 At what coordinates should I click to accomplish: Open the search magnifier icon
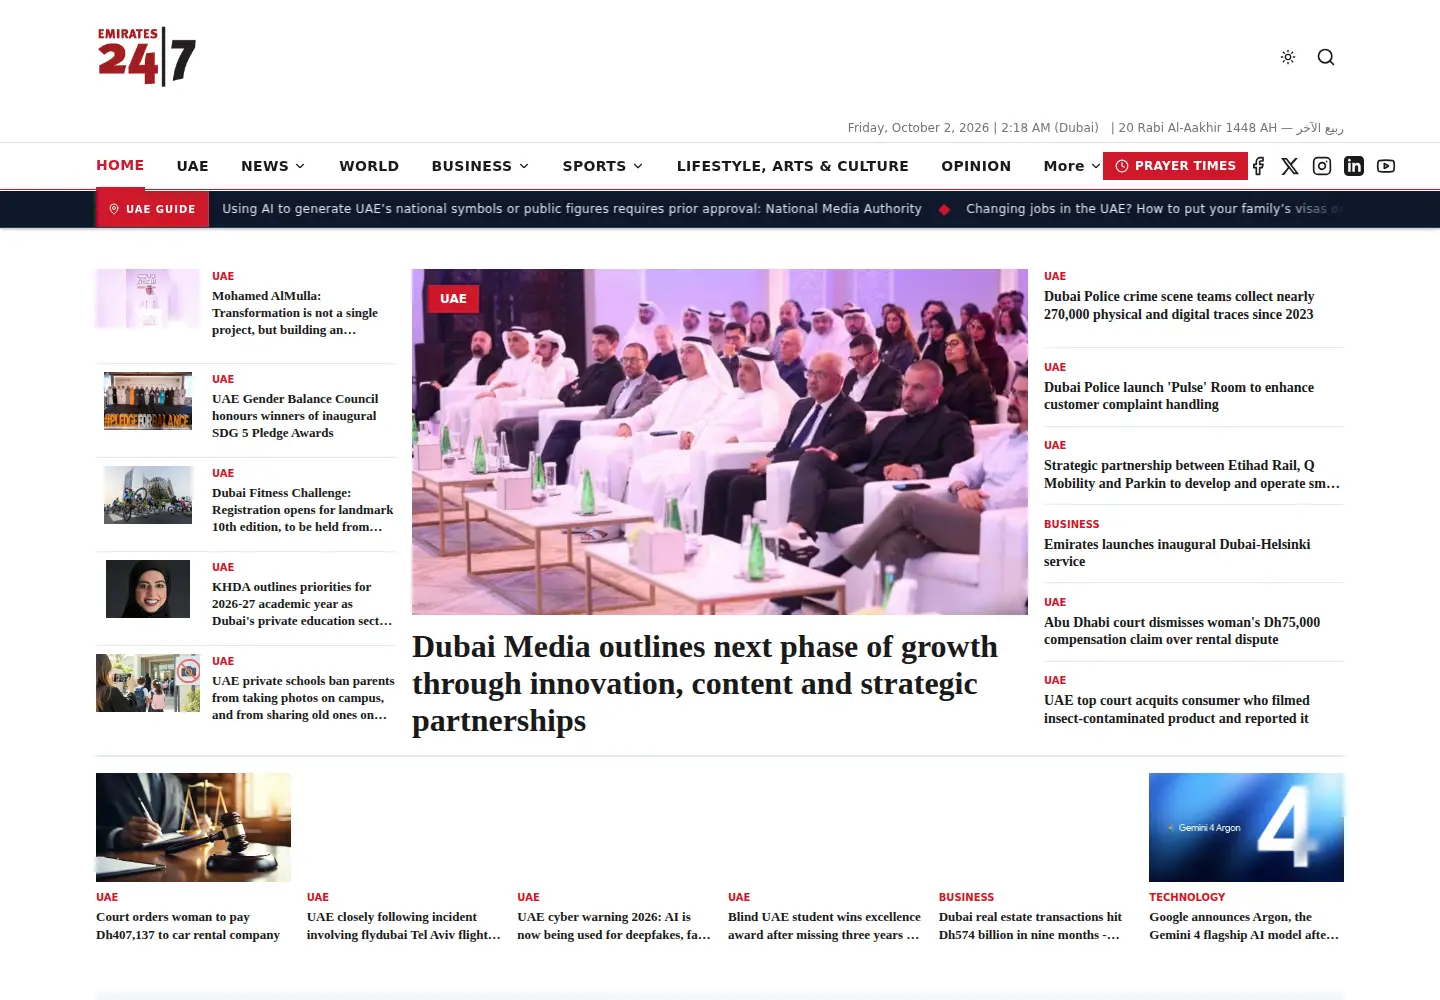(x=1326, y=57)
